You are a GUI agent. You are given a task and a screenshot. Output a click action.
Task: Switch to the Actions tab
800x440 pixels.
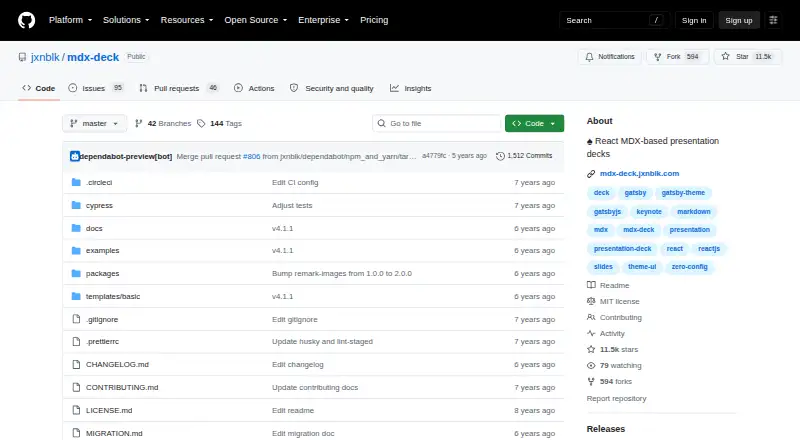point(254,88)
